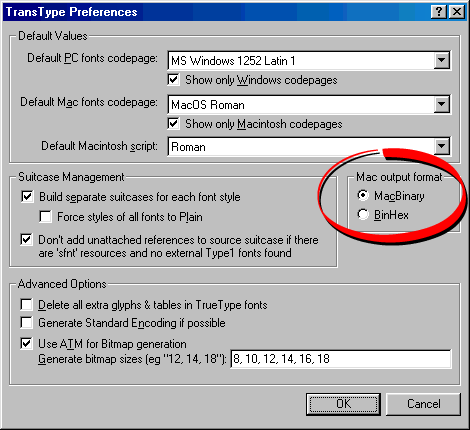
Task: Click the Generate bitmap sizes text field
Action: point(341,359)
